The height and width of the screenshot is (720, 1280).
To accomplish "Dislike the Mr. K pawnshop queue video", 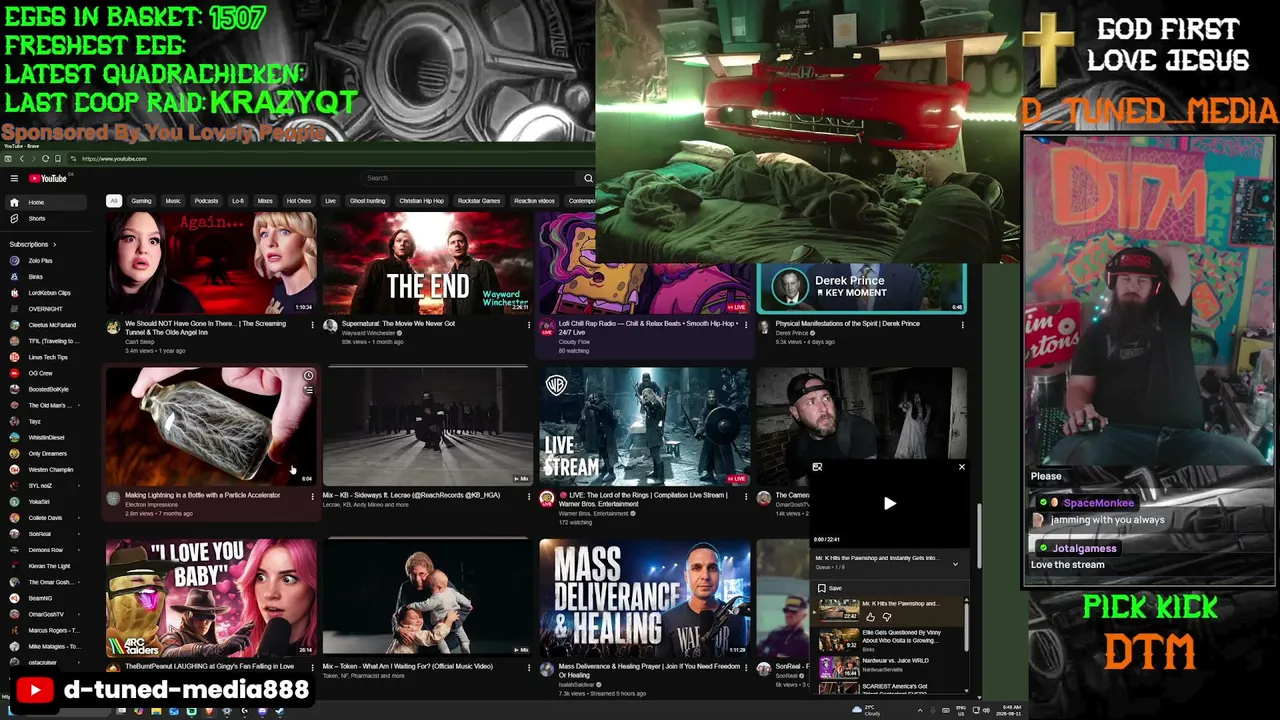I will pos(886,617).
